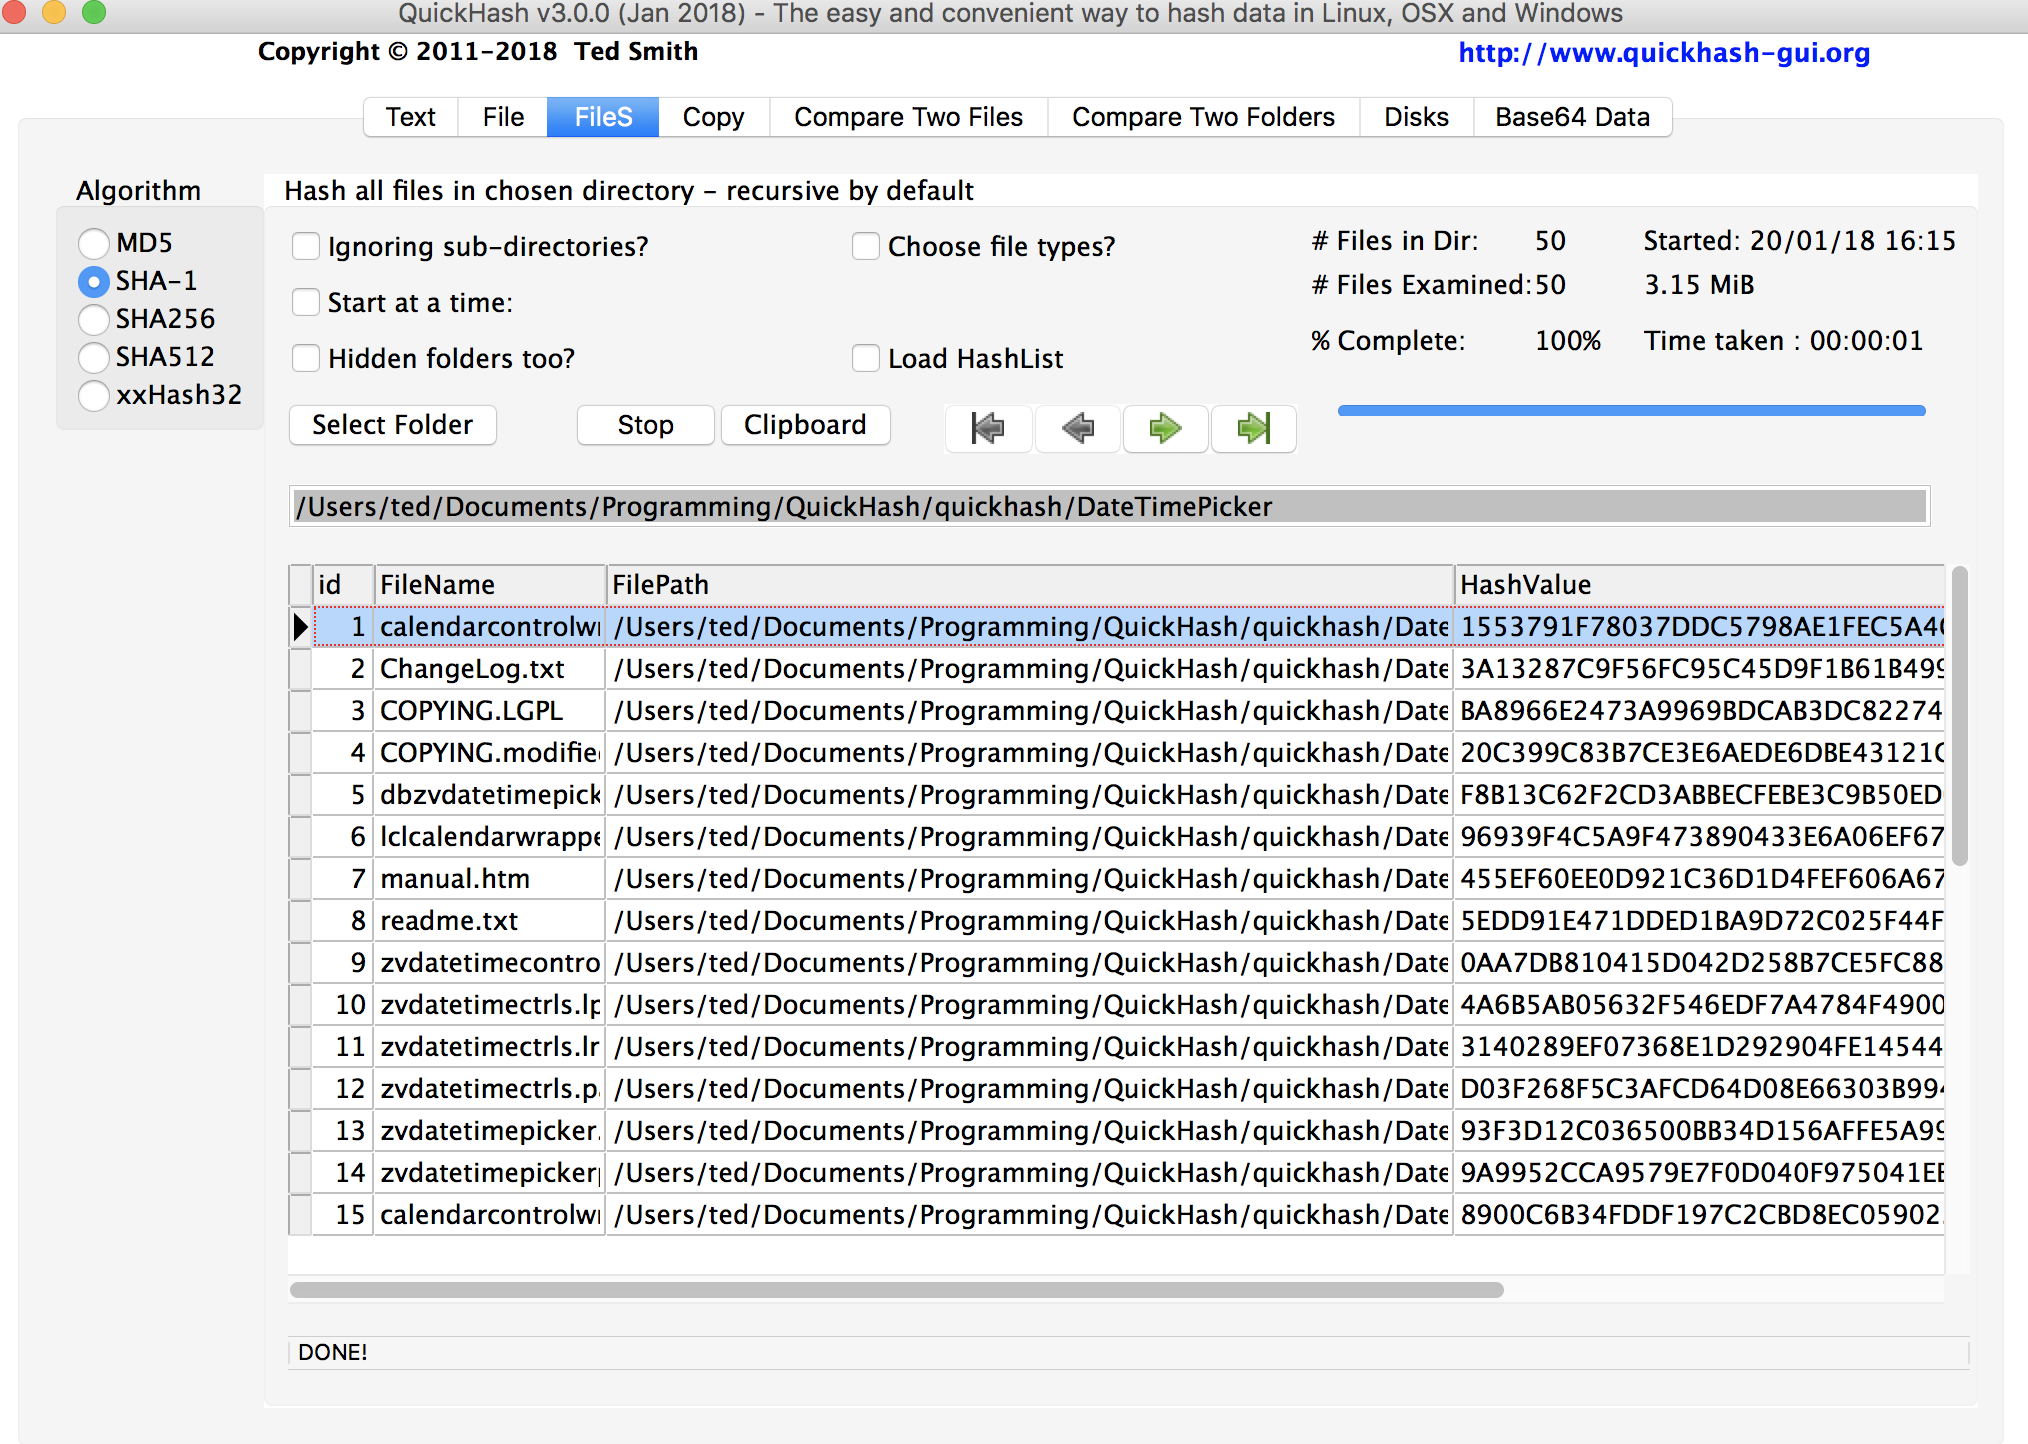Go to next record green arrow
The image size is (2028, 1444).
point(1165,428)
